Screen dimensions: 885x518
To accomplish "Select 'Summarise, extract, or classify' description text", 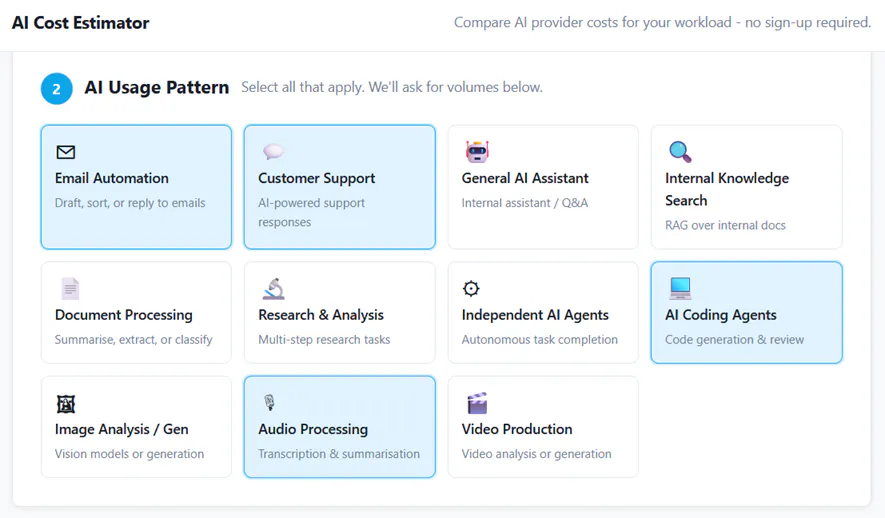I will pyautogui.click(x=133, y=340).
